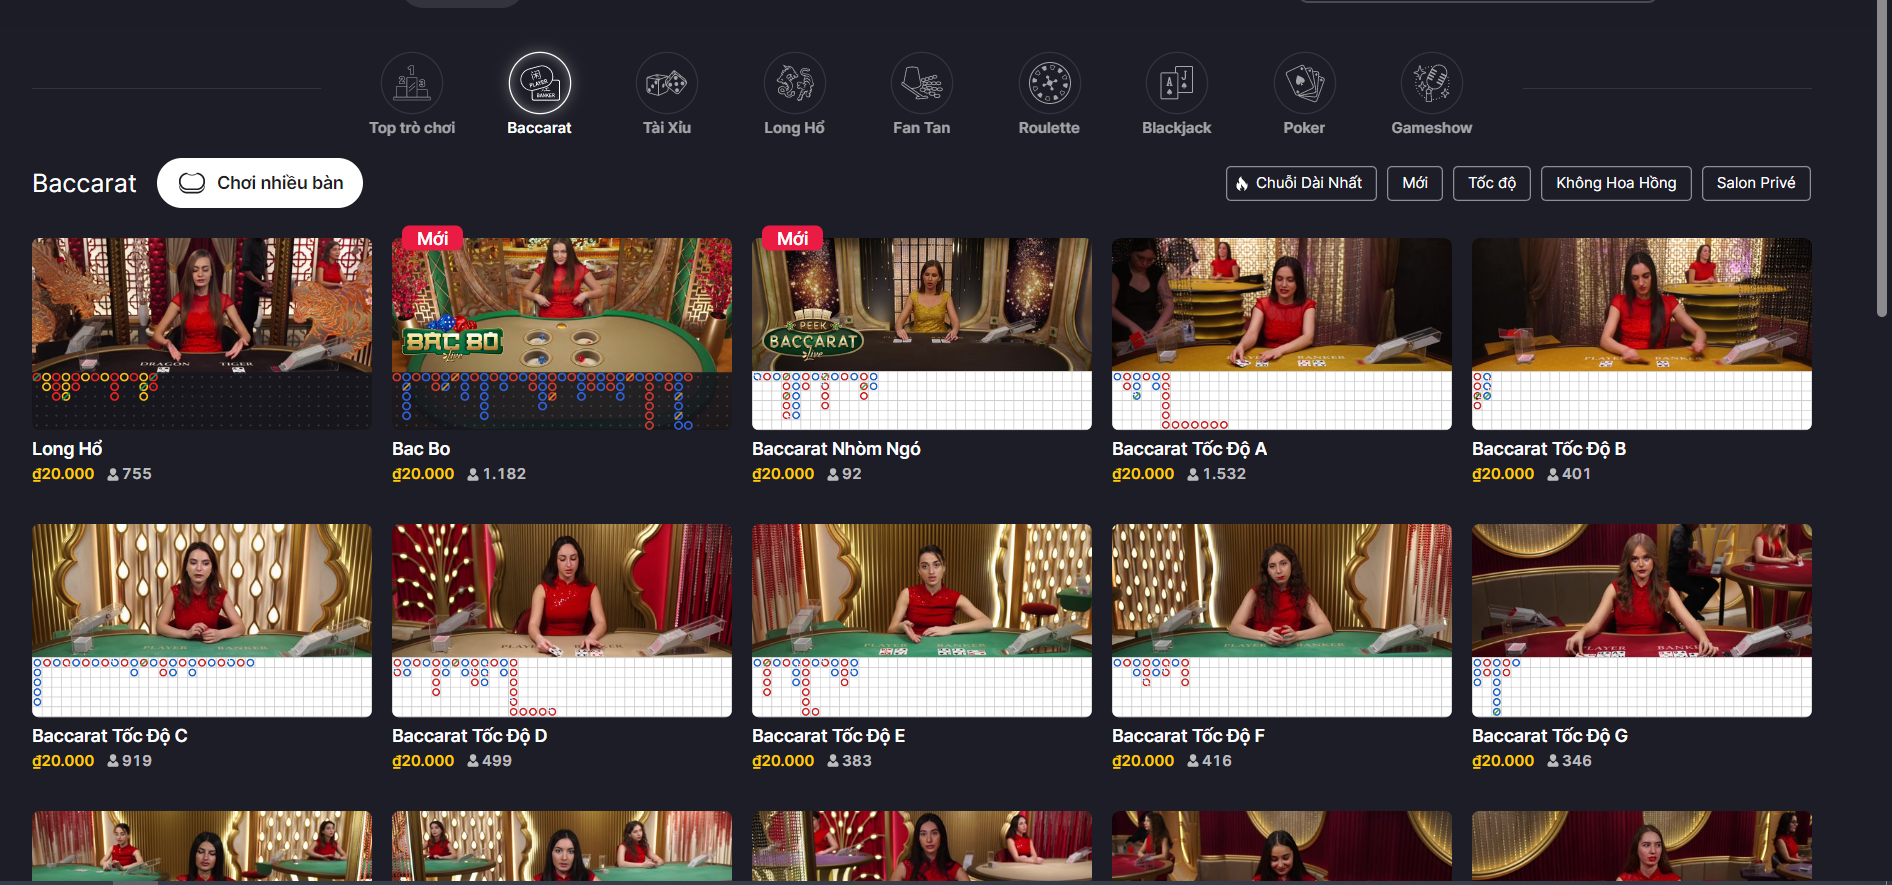Open Baccarat Tốc Độ G thumbnail
The image size is (1892, 885).
1642,620
